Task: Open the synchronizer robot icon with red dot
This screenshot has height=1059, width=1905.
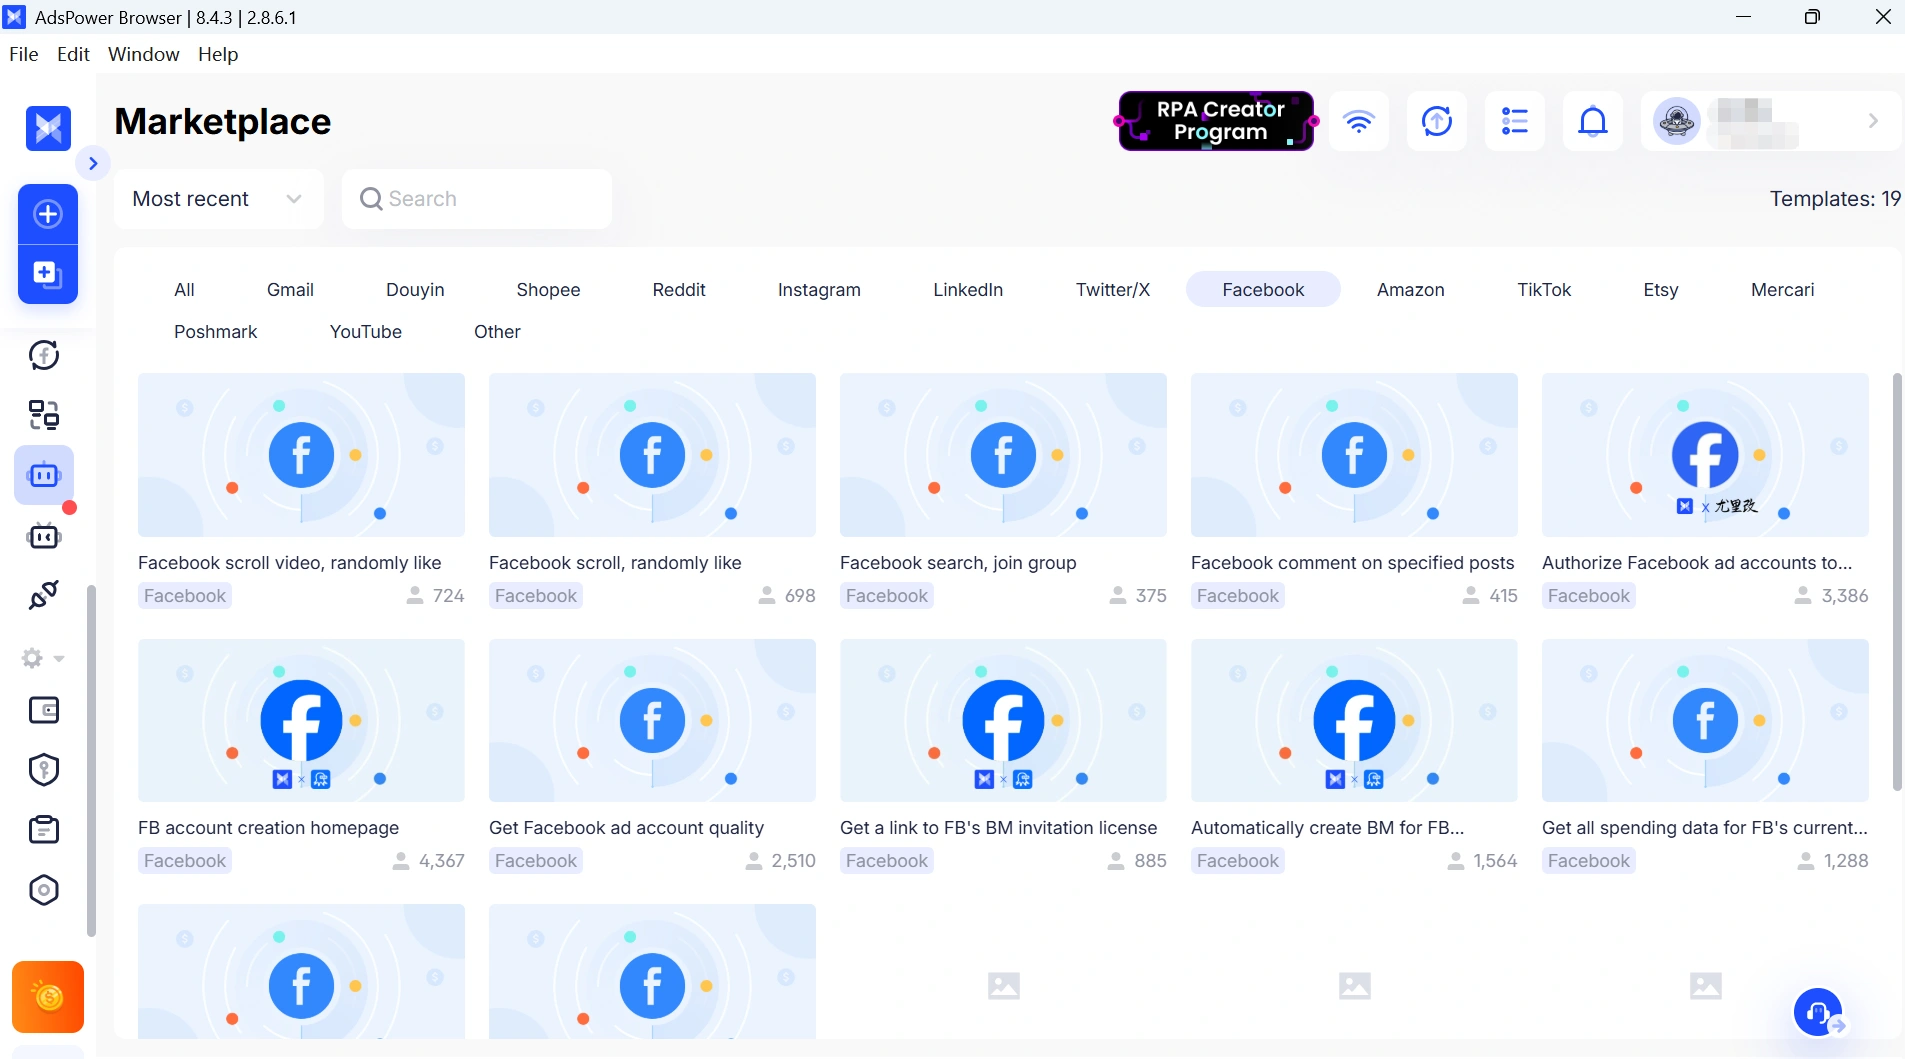Action: coord(44,536)
